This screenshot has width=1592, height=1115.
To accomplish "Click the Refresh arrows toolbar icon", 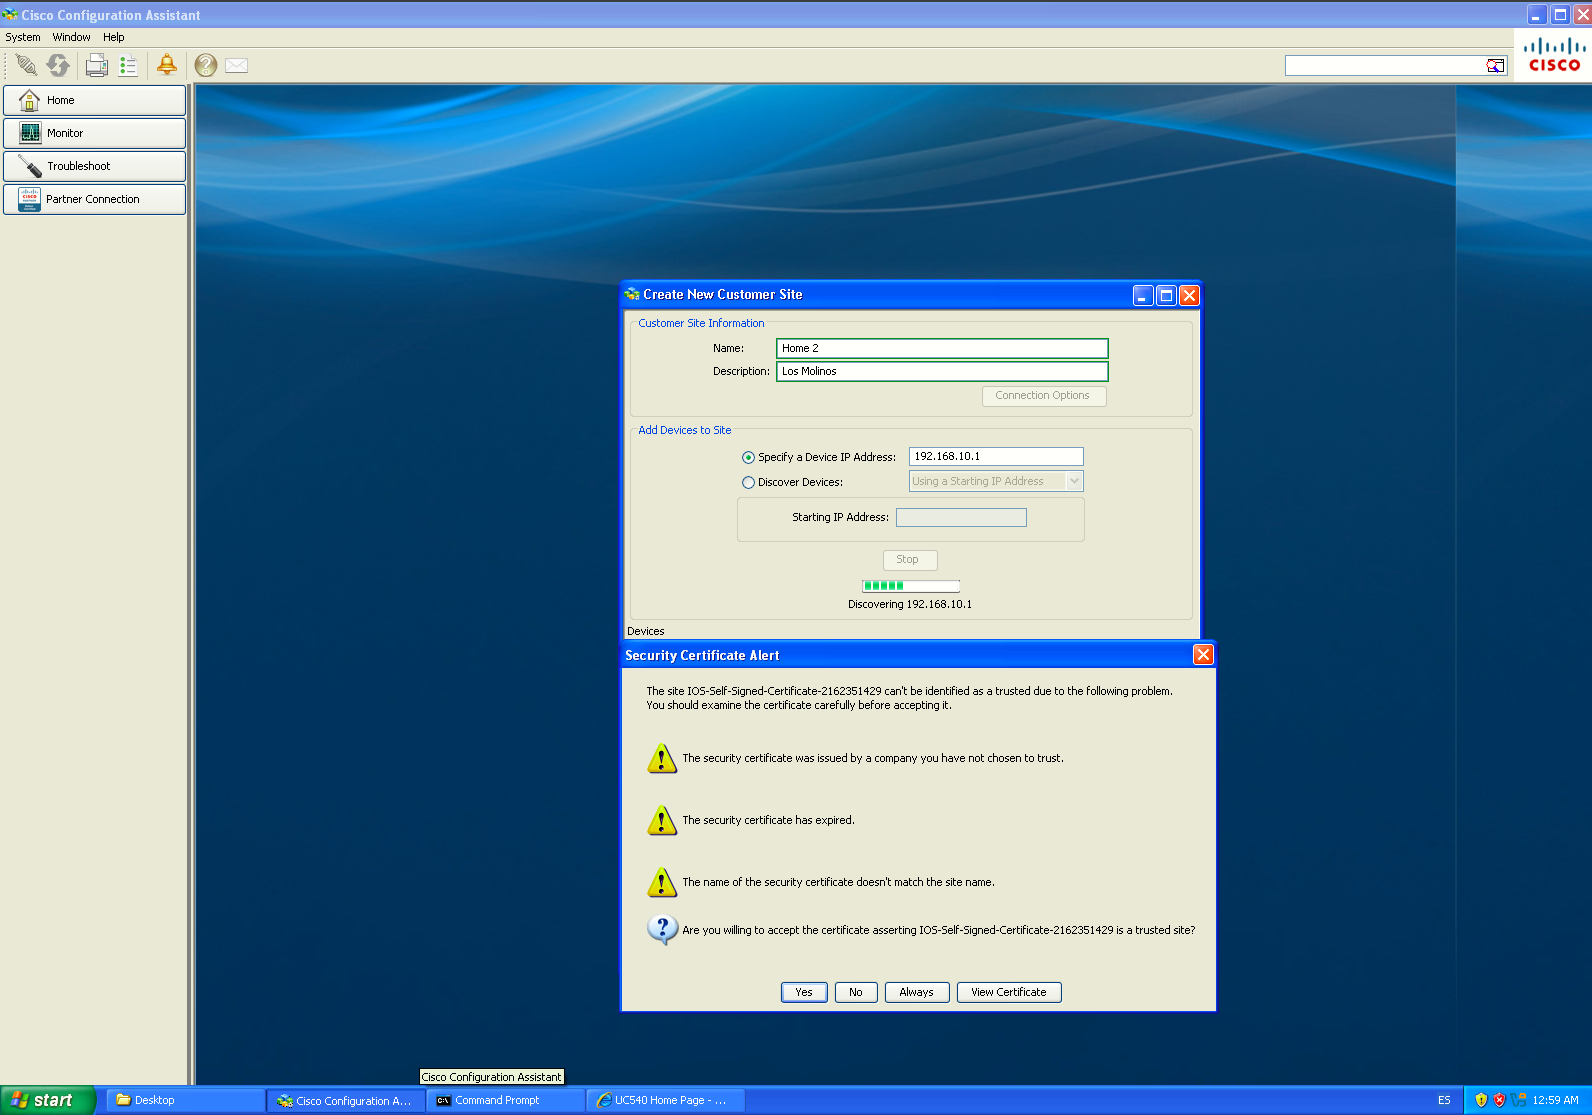I will coord(58,65).
